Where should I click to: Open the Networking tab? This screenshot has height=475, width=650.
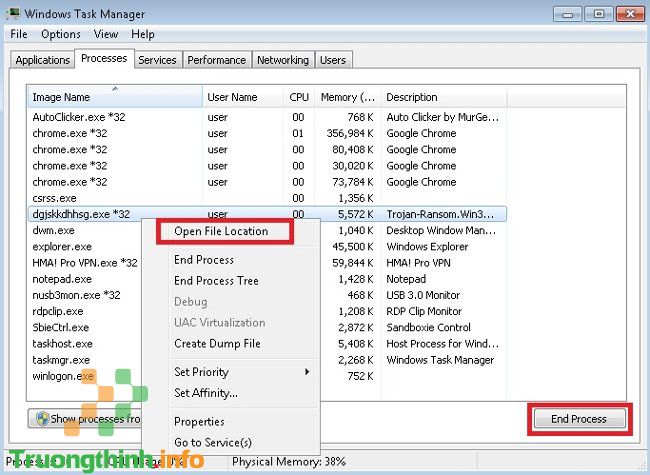pyautogui.click(x=283, y=60)
